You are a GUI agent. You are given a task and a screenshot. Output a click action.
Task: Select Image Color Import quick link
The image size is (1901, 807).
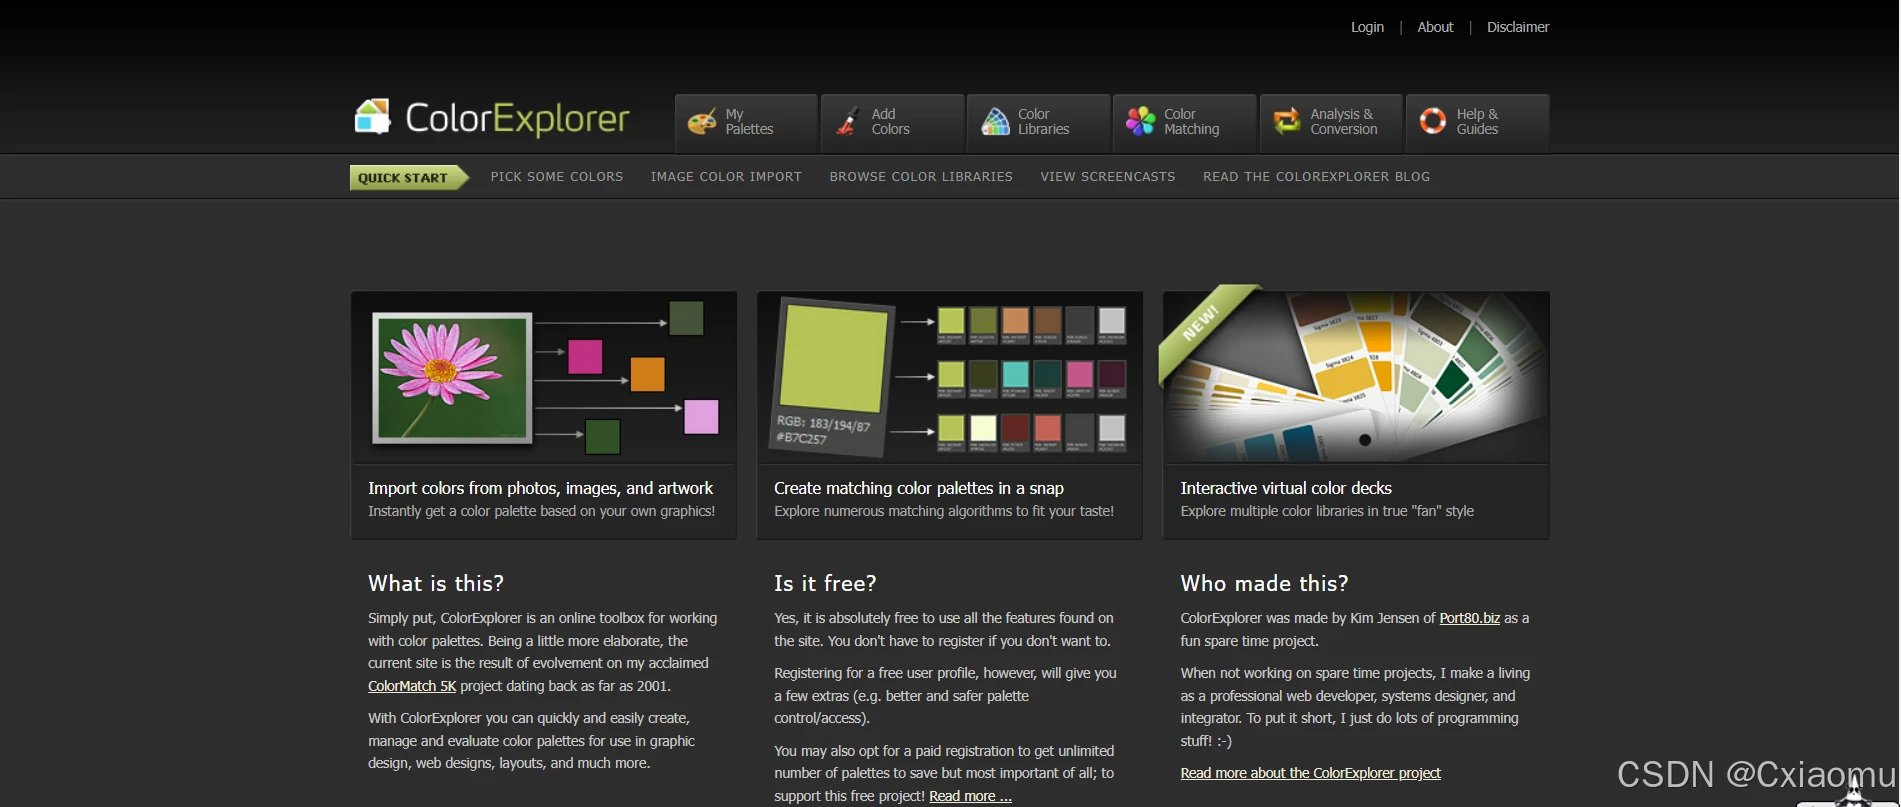[x=726, y=177]
